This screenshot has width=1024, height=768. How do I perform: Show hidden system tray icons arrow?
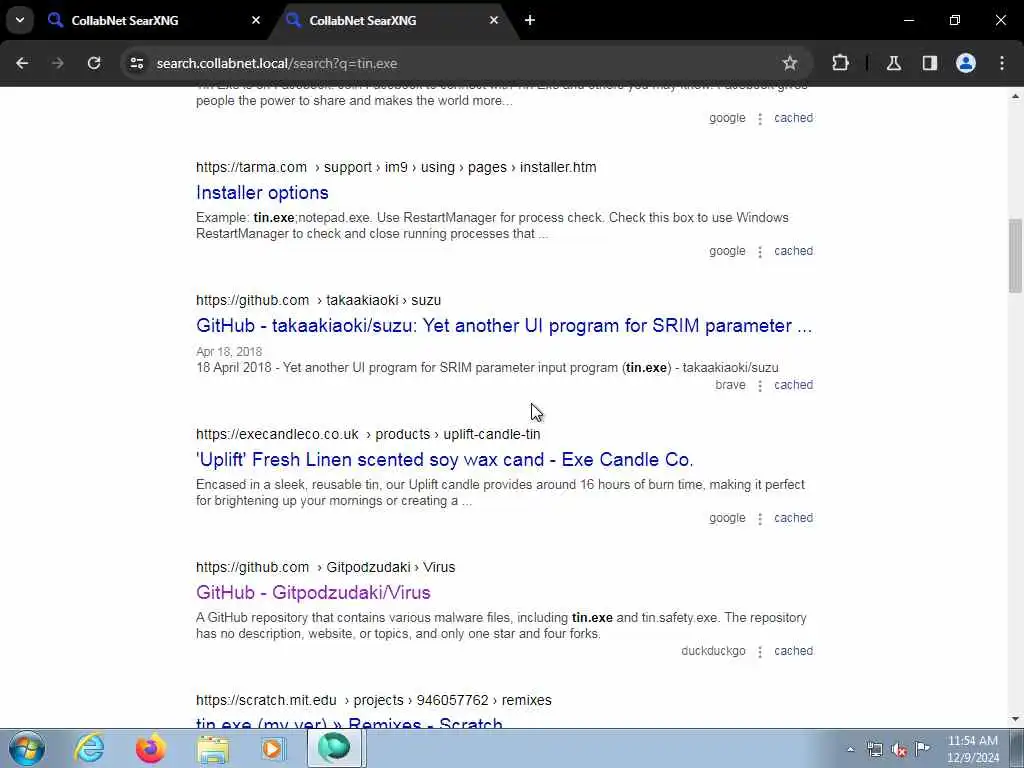(850, 750)
